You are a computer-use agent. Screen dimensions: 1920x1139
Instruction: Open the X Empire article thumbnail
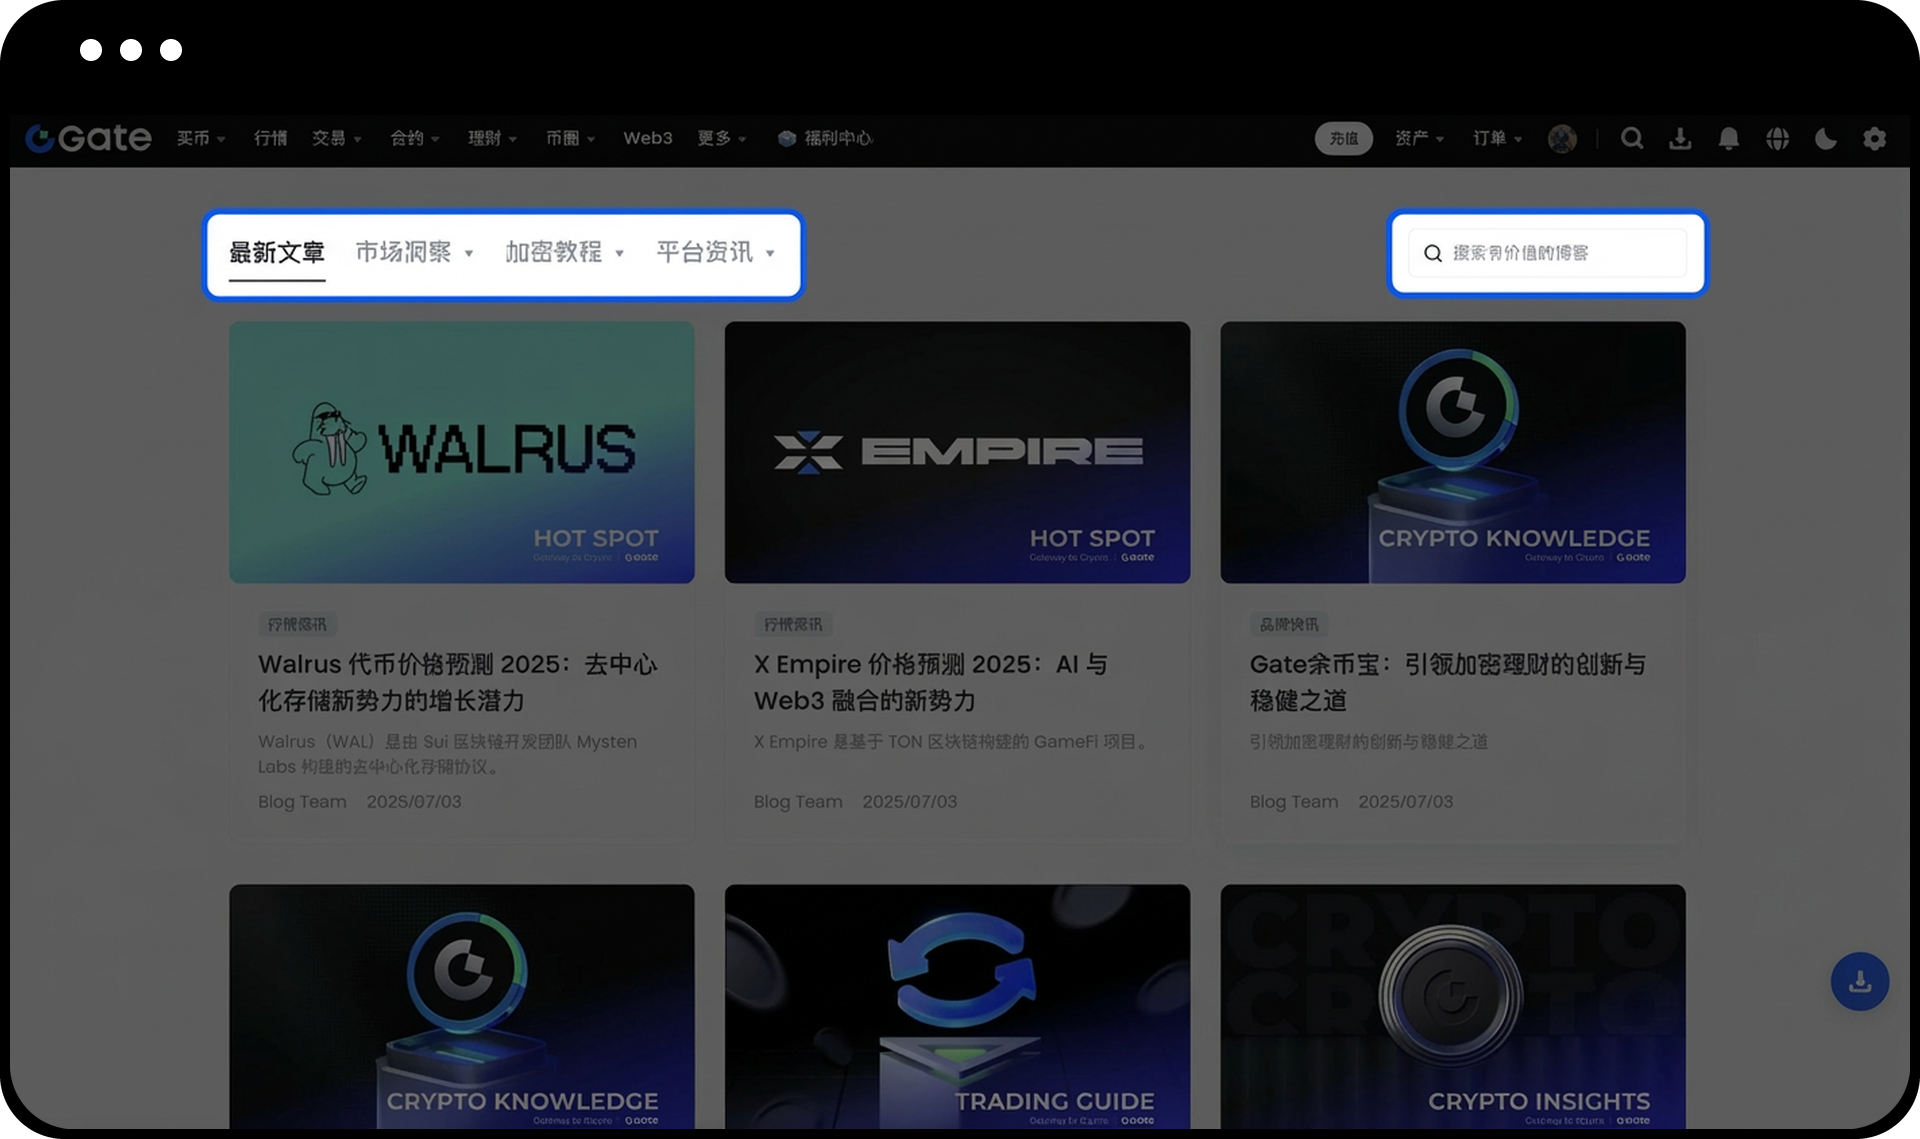tap(957, 452)
